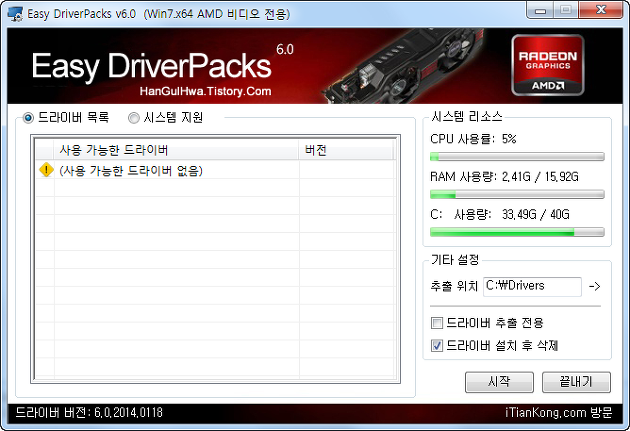Click the Radeon Graphics AMD logo
The height and width of the screenshot is (431, 630).
tap(548, 65)
